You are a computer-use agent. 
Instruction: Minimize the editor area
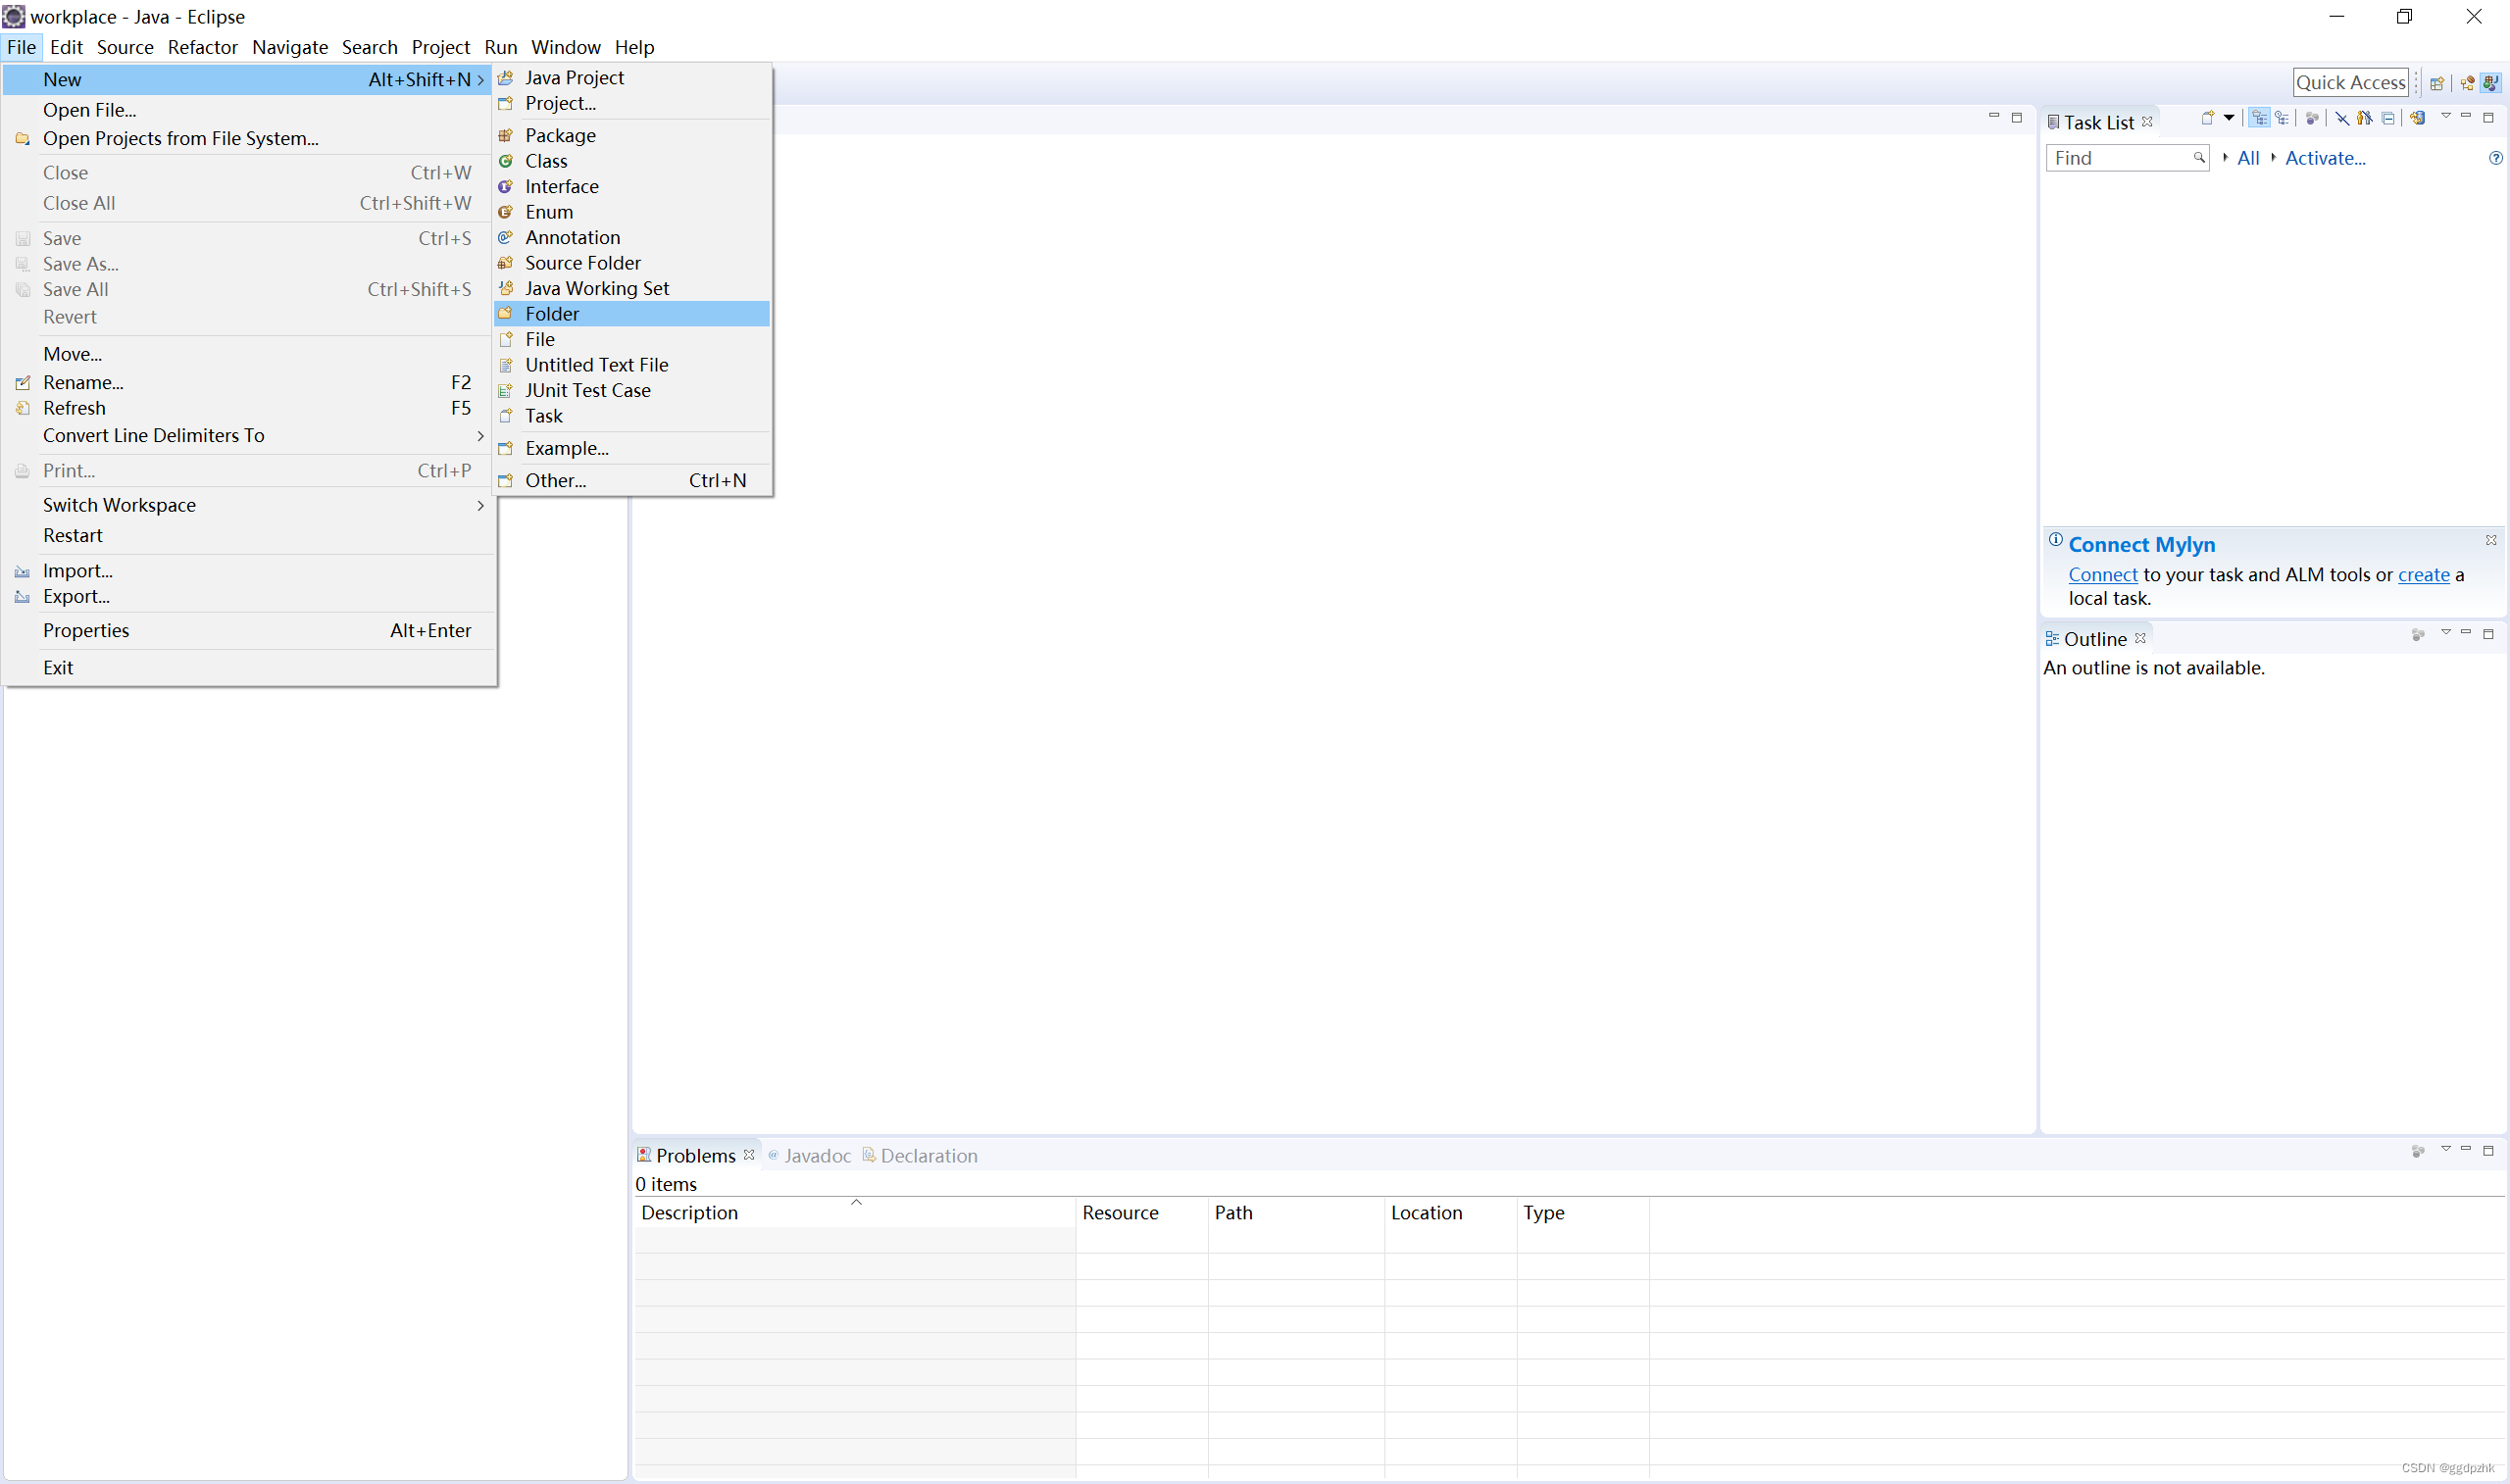point(1993,116)
